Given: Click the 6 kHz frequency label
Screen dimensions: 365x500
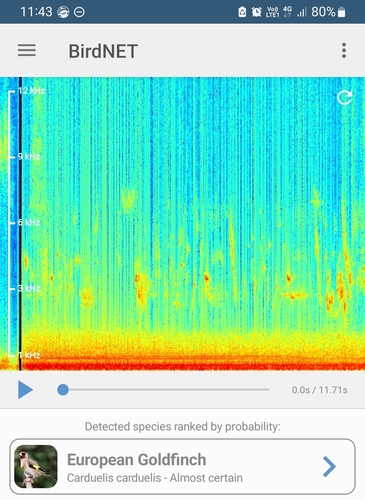Looking at the screenshot, I should tap(29, 222).
